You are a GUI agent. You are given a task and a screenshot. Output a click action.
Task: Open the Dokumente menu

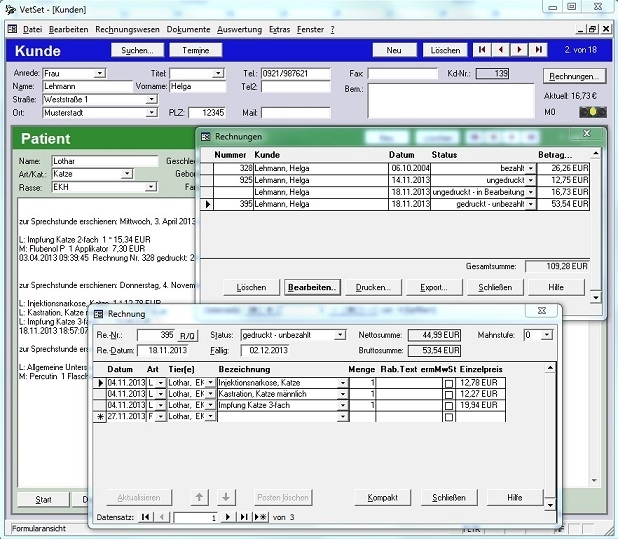188,29
